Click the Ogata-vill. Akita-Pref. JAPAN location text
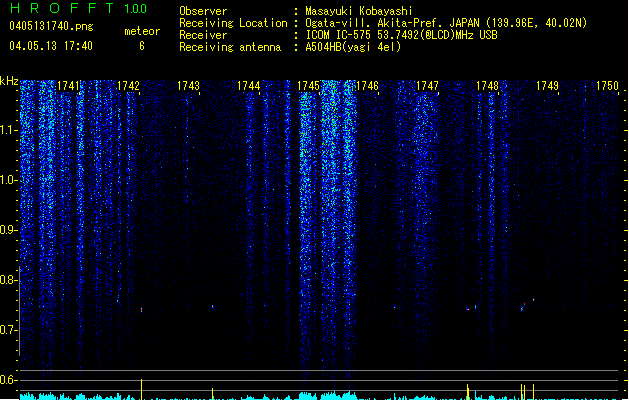This screenshot has width=629, height=400. pyautogui.click(x=446, y=23)
